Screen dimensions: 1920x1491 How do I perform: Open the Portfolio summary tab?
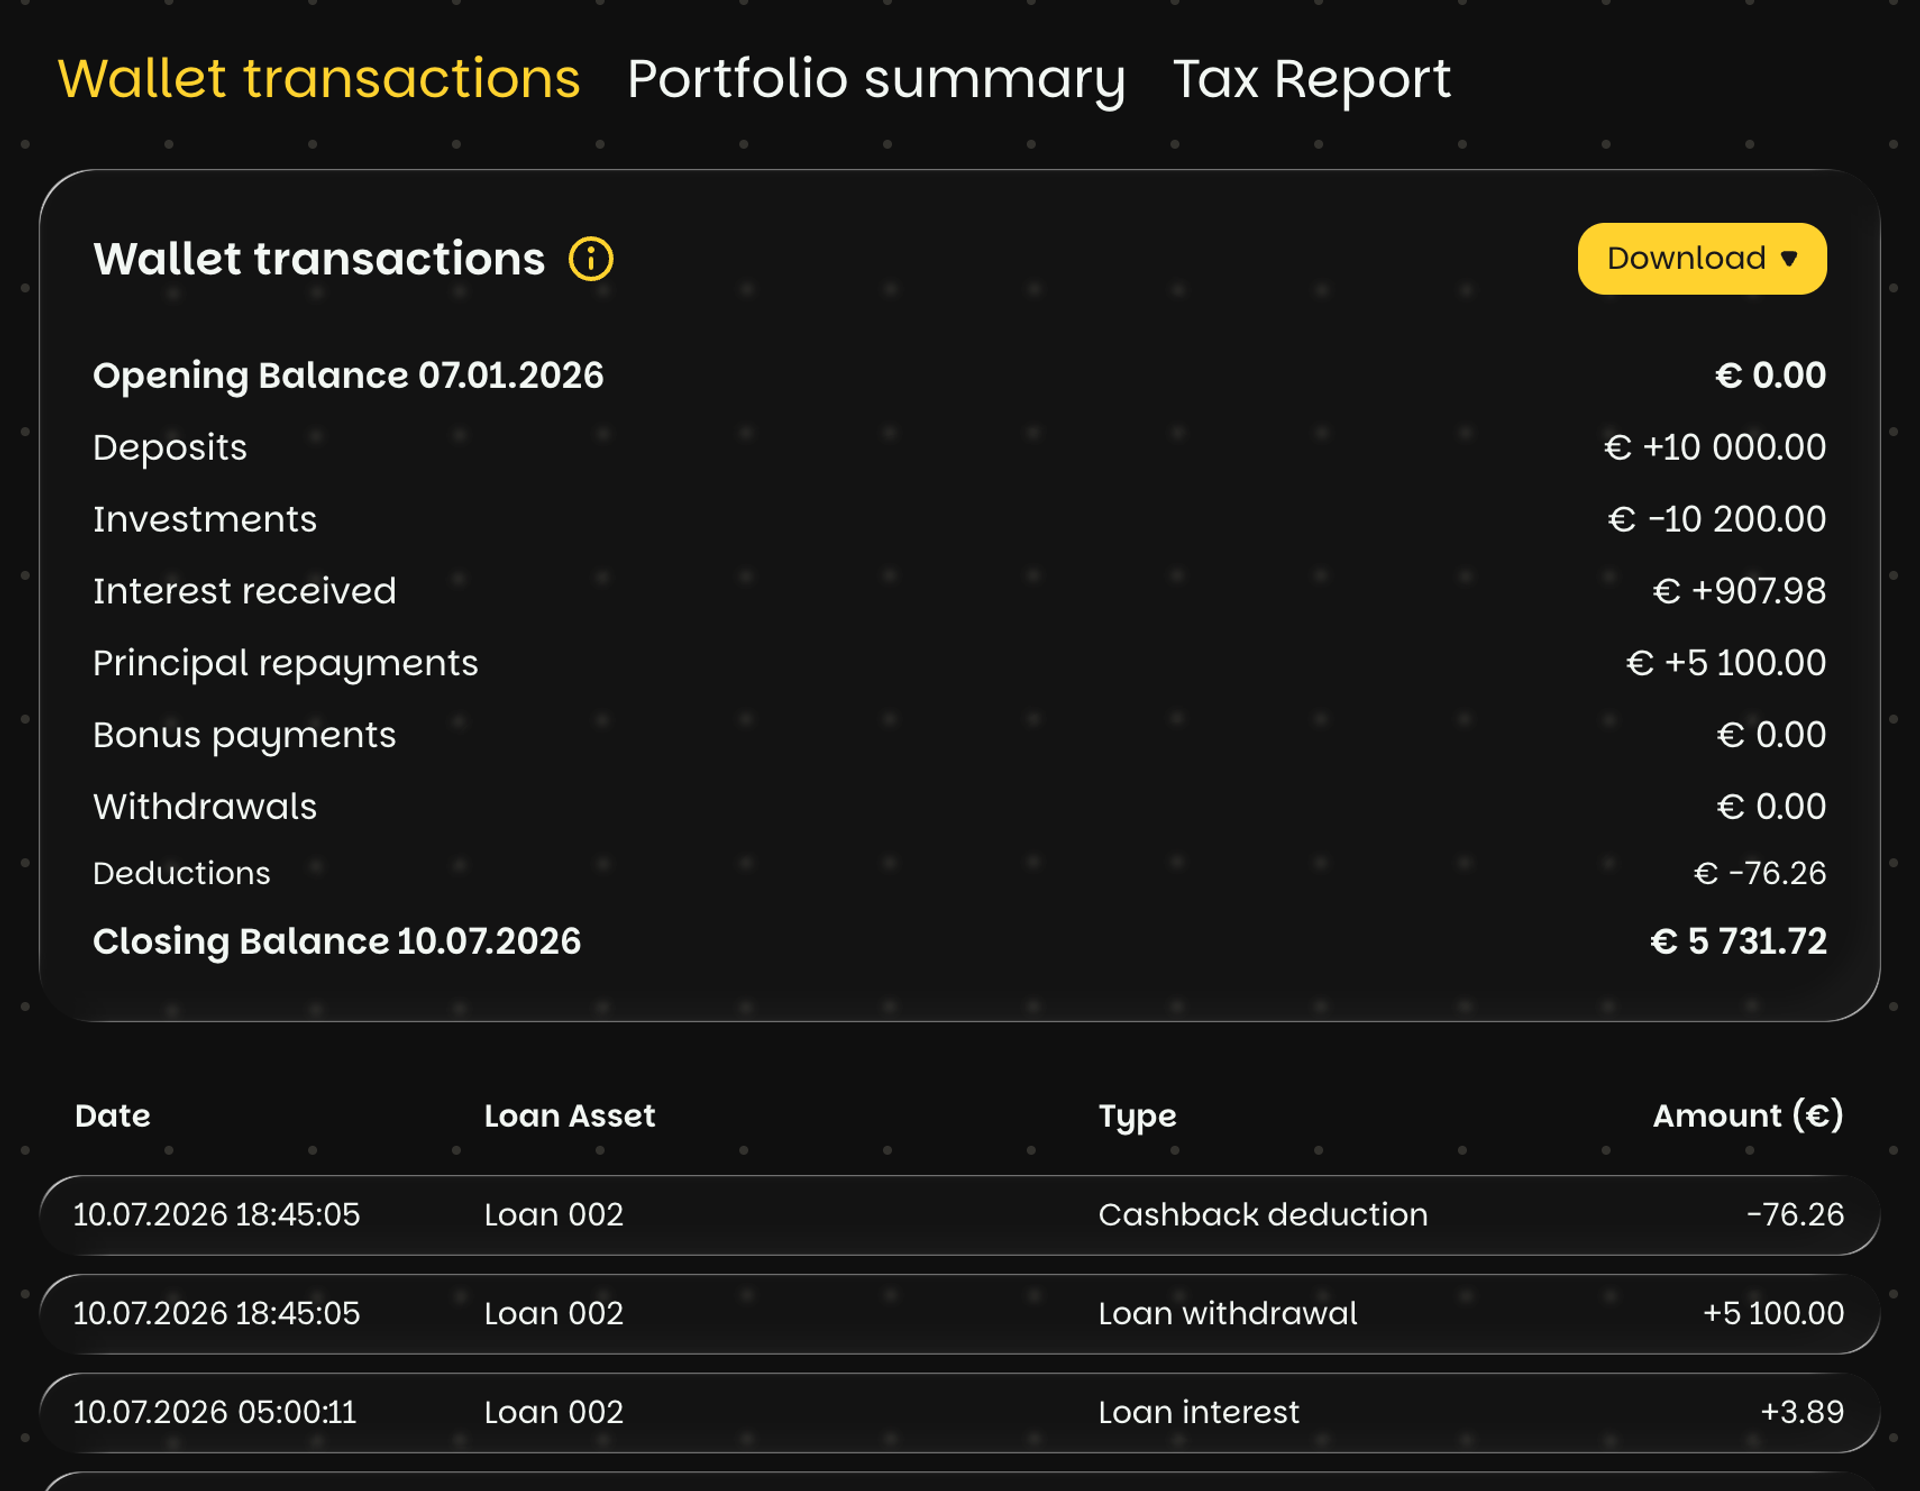(x=876, y=79)
